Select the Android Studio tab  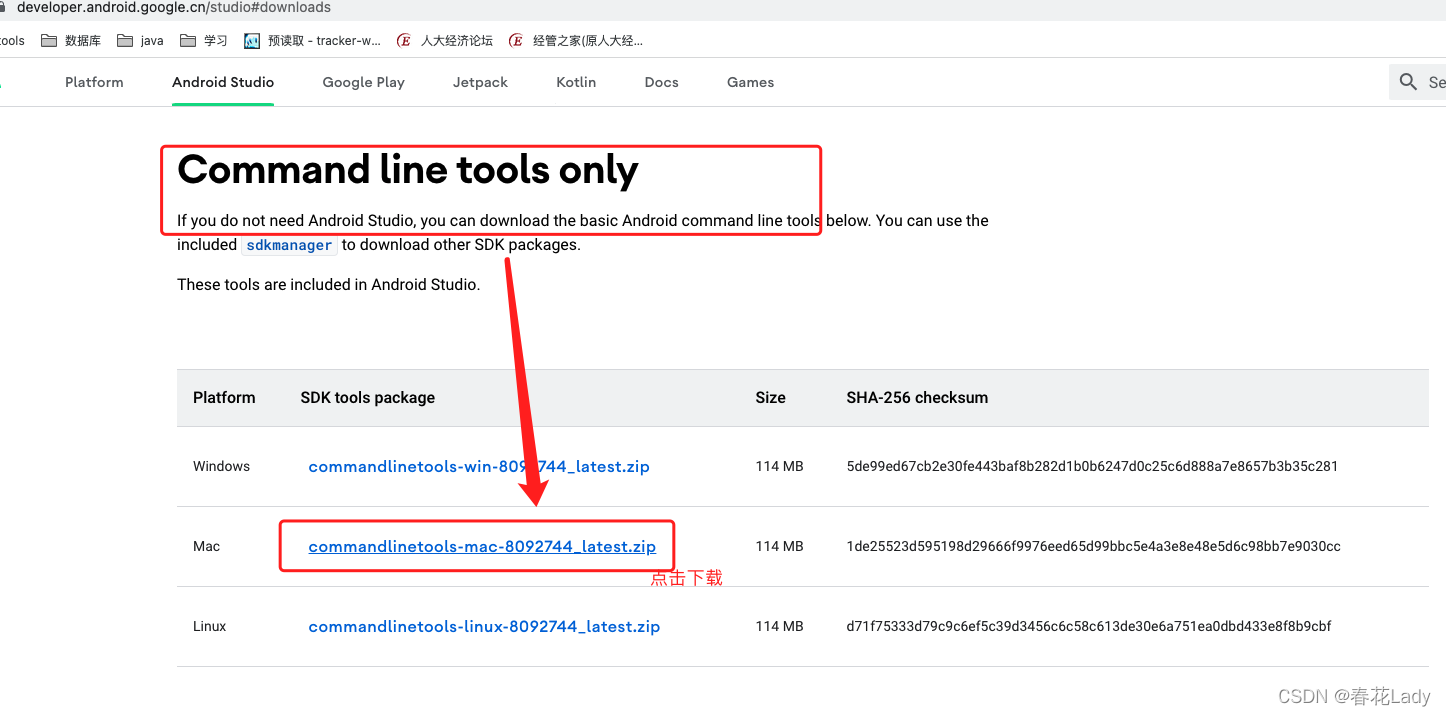(223, 82)
